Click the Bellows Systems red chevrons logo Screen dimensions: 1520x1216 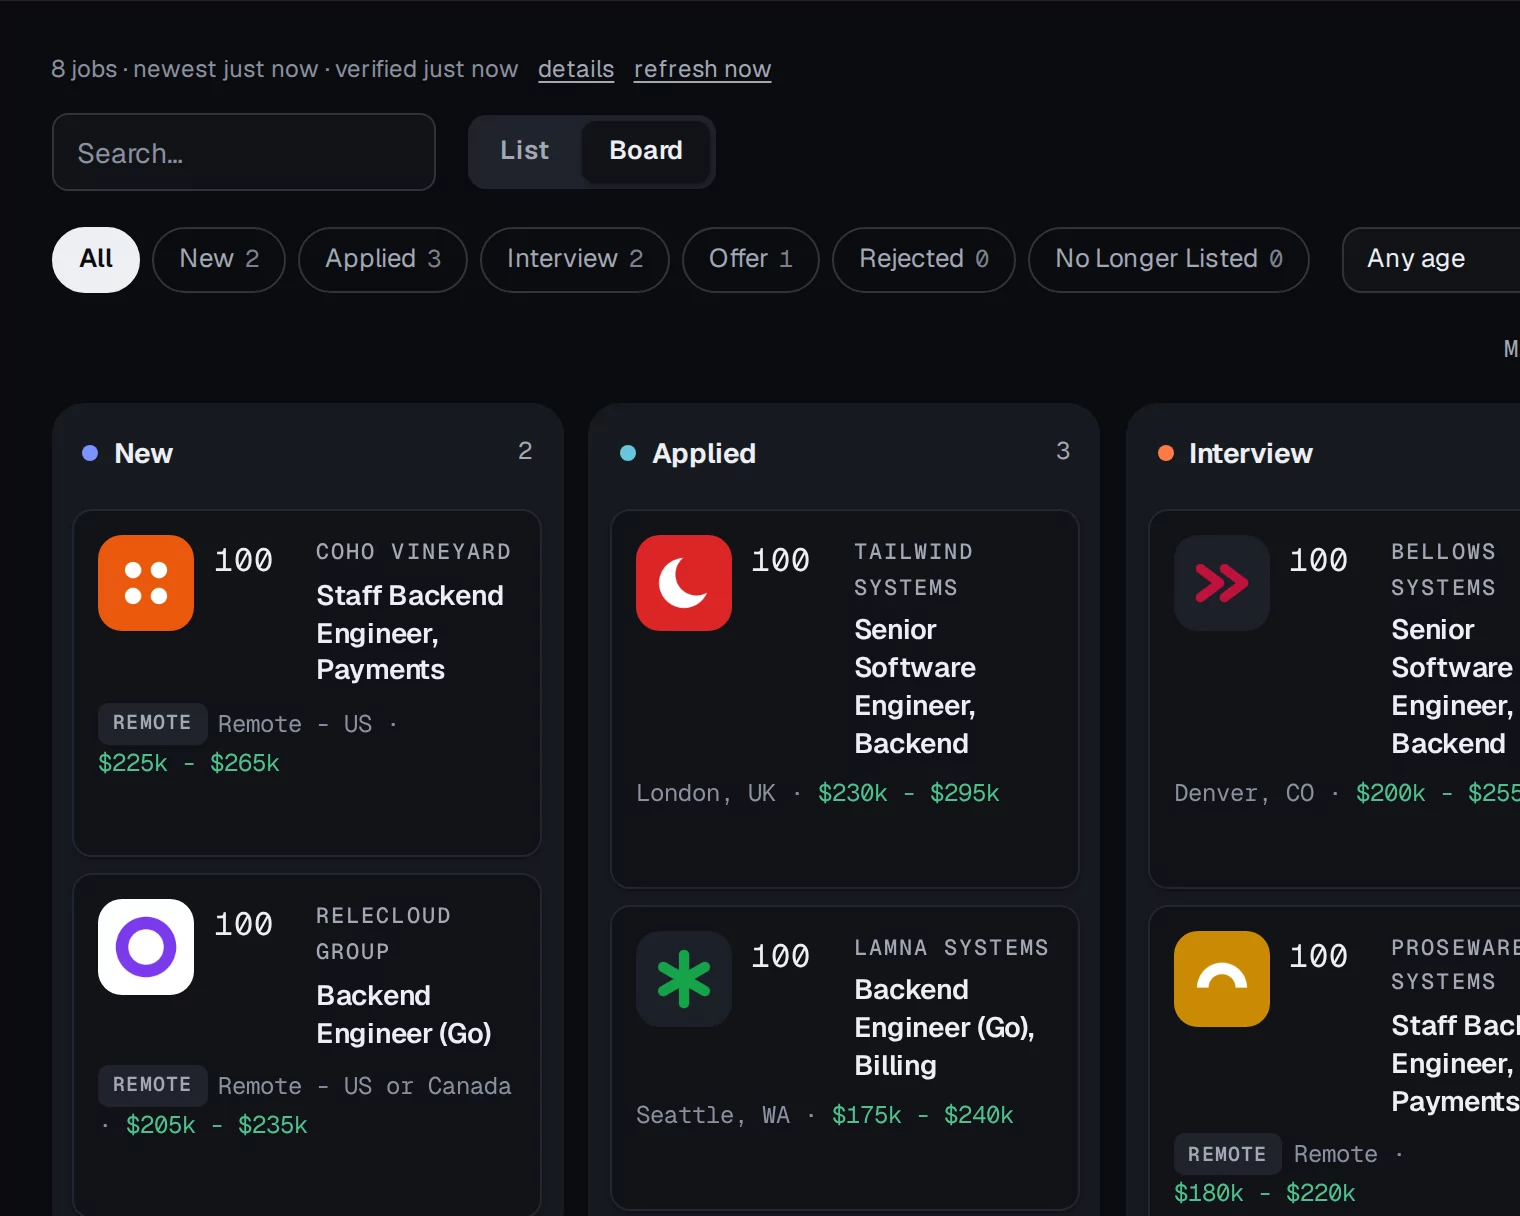point(1222,583)
